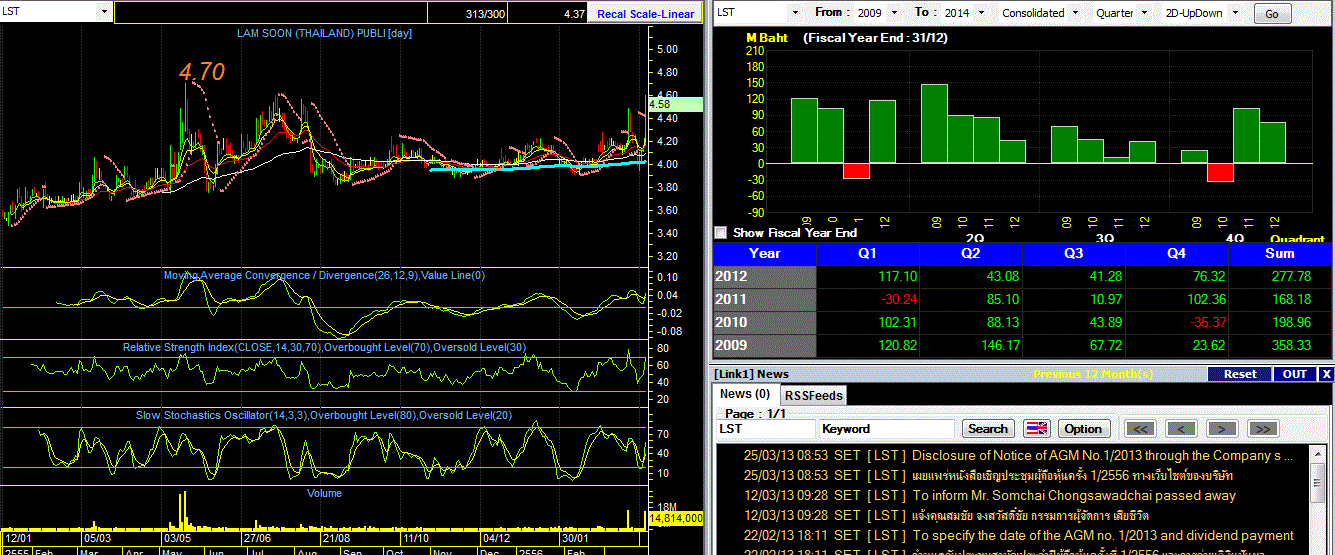Click the Reset button in news panel
The height and width of the screenshot is (555, 1335).
(x=1240, y=374)
